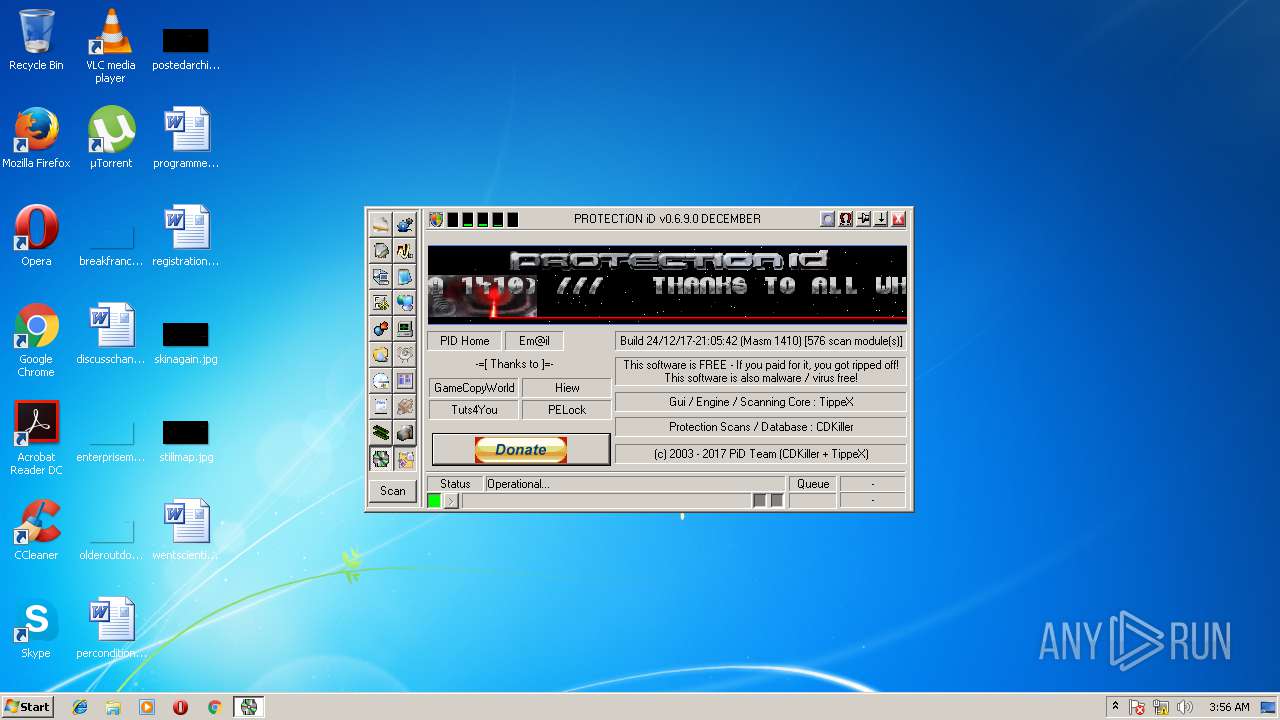
Task: Click the yellow Donate button
Action: [521, 450]
